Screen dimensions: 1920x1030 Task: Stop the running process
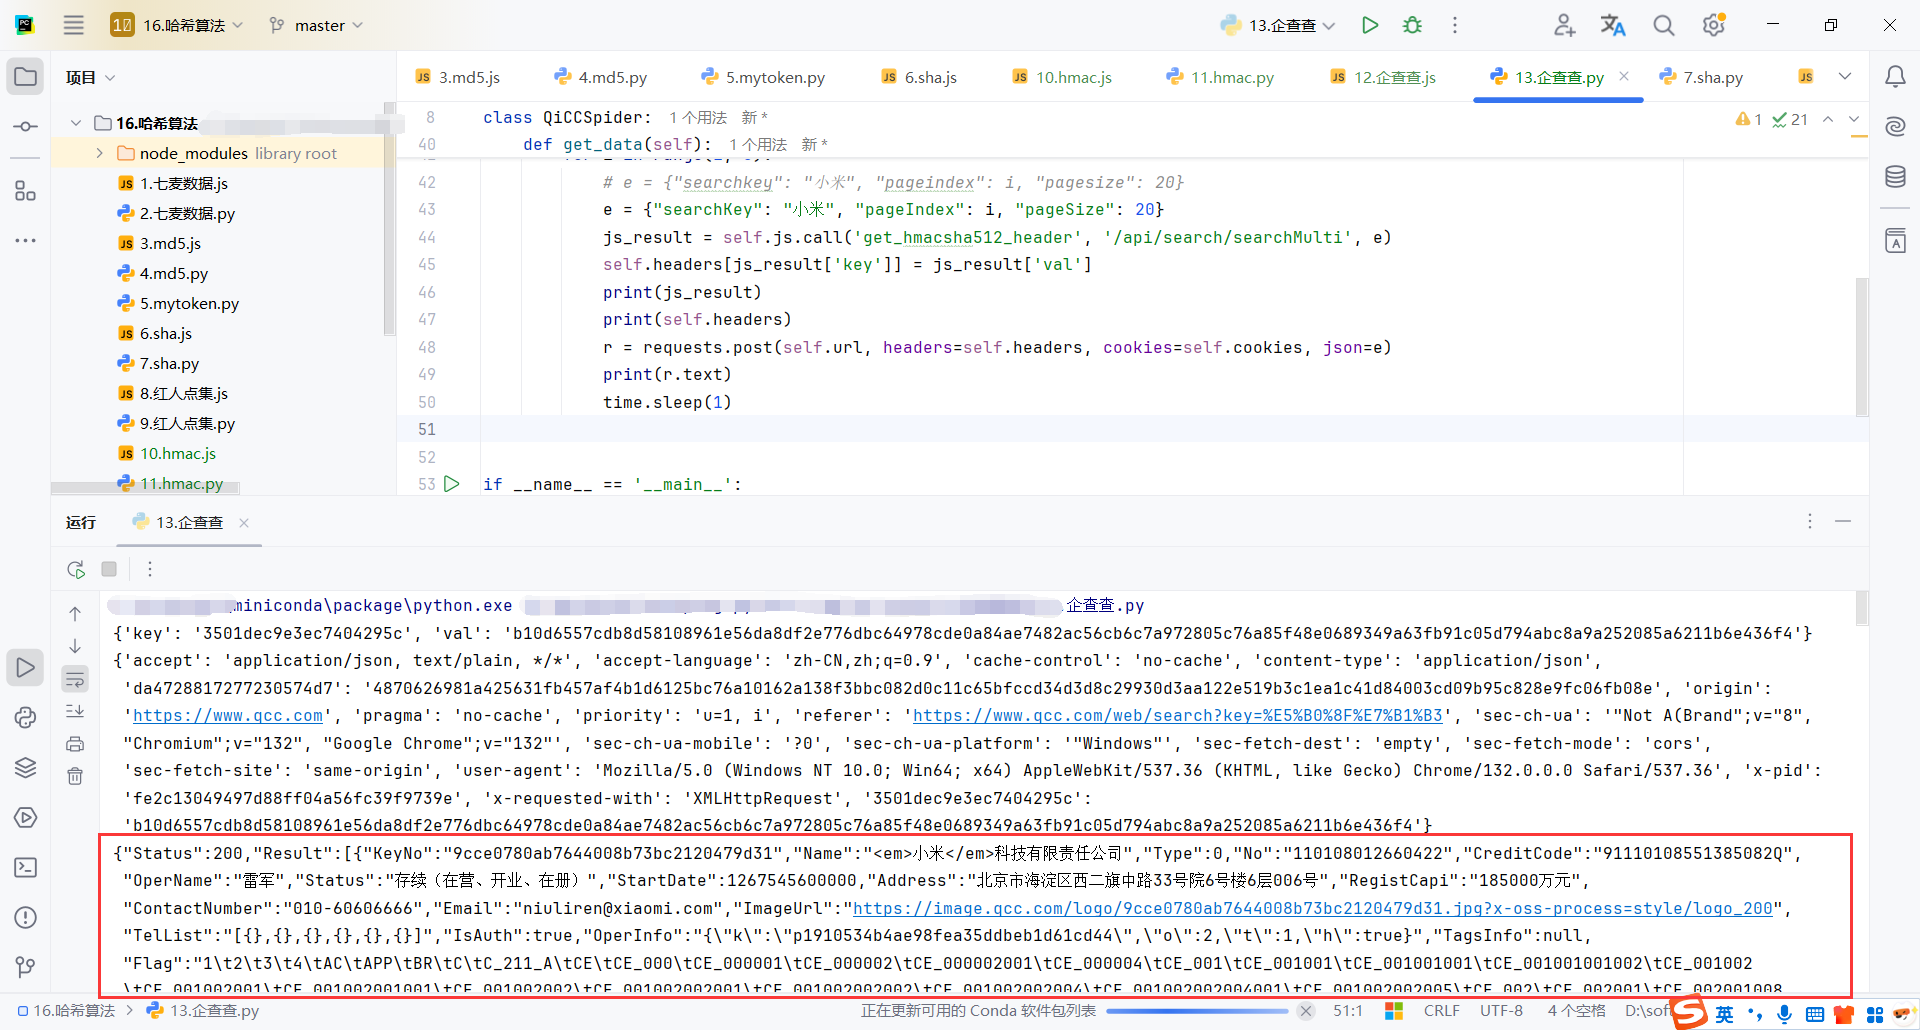click(109, 569)
